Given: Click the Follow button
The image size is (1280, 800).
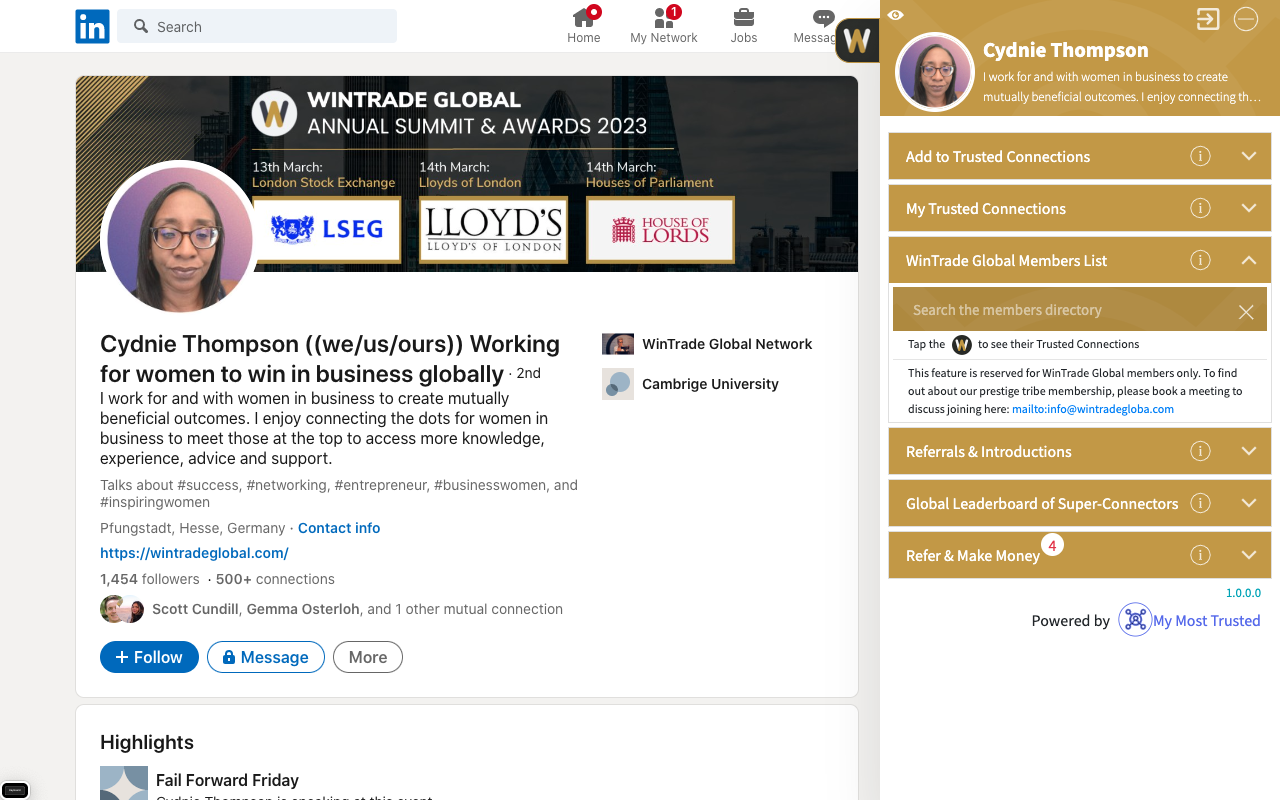Looking at the screenshot, I should pyautogui.click(x=149, y=657).
